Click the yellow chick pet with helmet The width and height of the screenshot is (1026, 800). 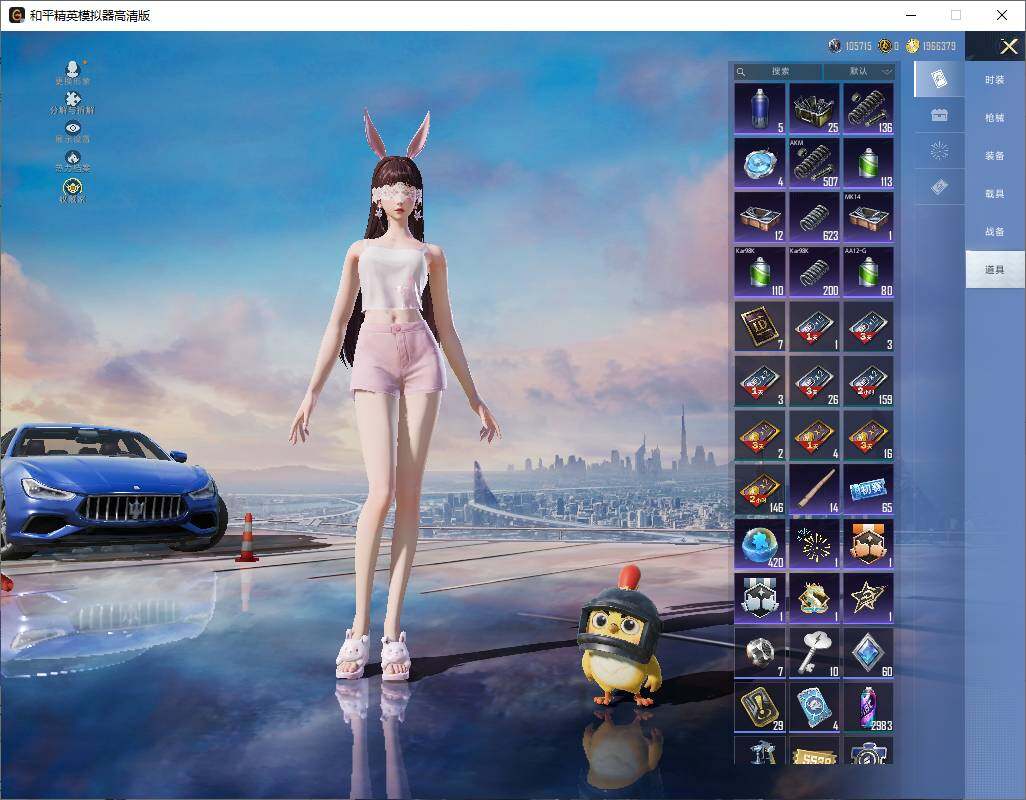click(x=621, y=638)
